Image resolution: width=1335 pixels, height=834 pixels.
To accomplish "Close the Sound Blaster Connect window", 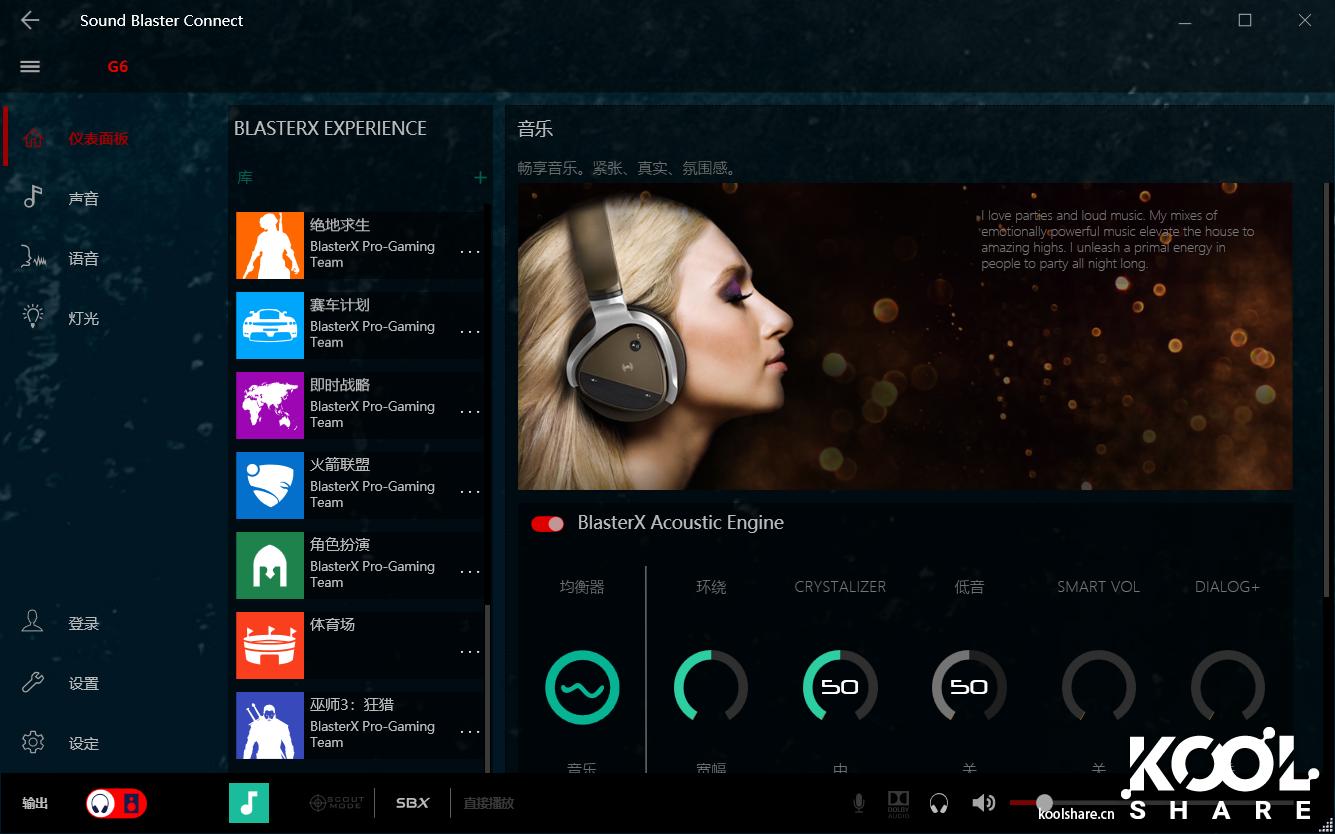I will click(x=1305, y=20).
